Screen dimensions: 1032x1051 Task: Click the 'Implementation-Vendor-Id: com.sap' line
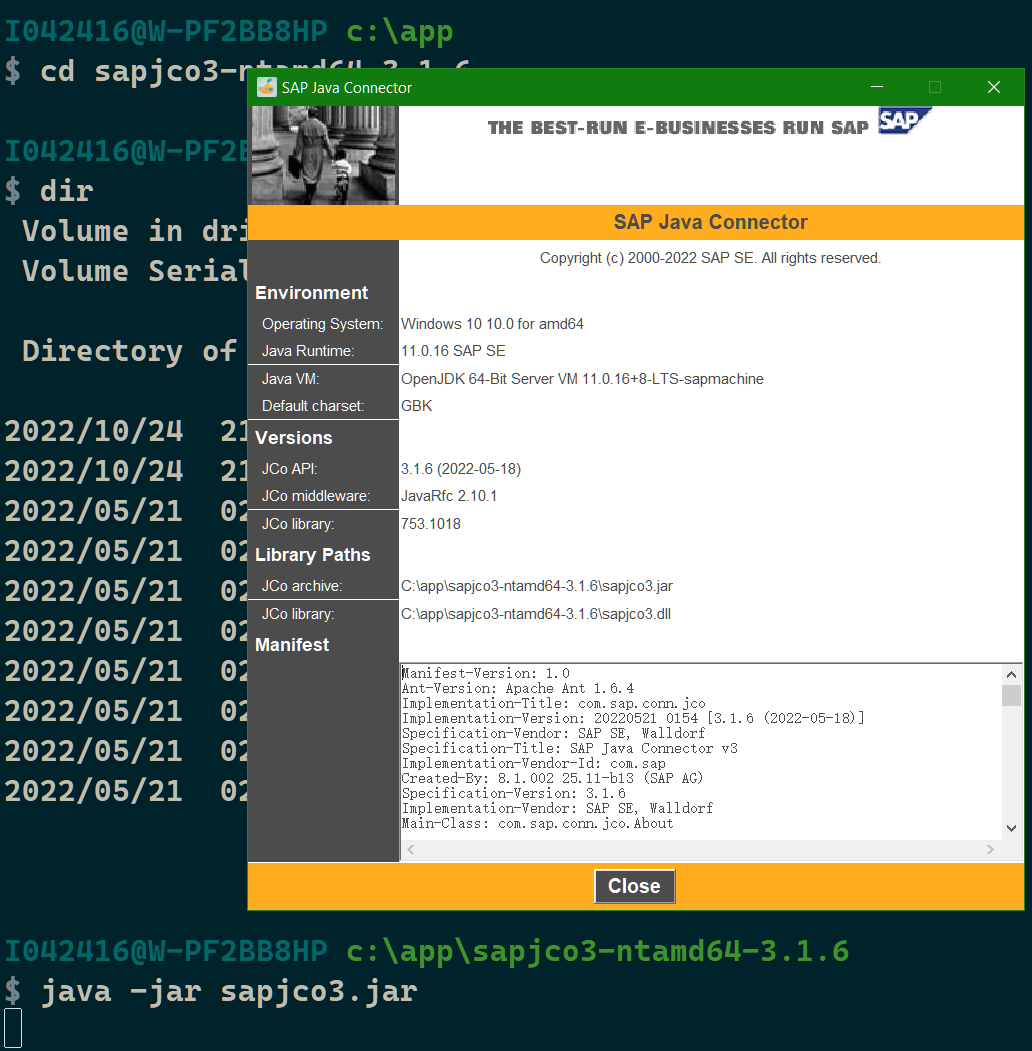pyautogui.click(x=533, y=763)
